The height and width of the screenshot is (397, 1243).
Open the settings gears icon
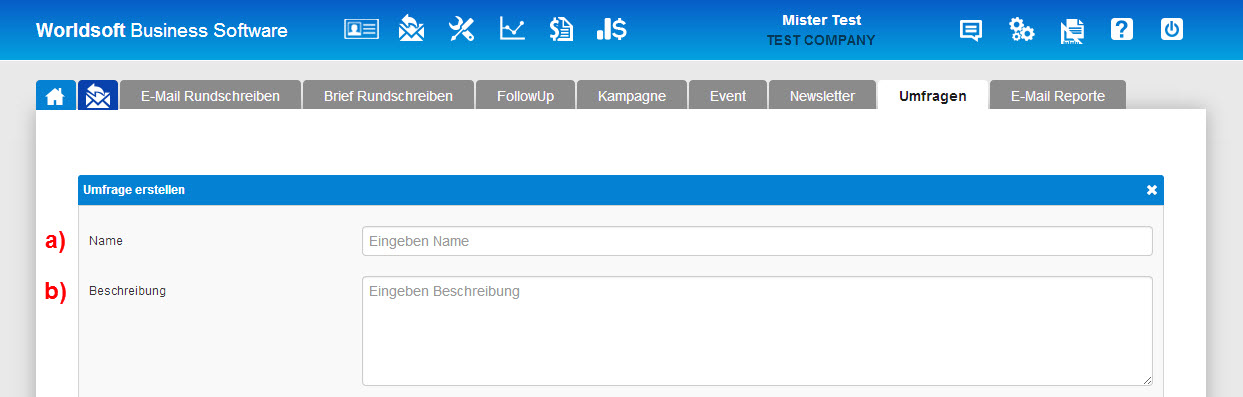(x=1021, y=30)
